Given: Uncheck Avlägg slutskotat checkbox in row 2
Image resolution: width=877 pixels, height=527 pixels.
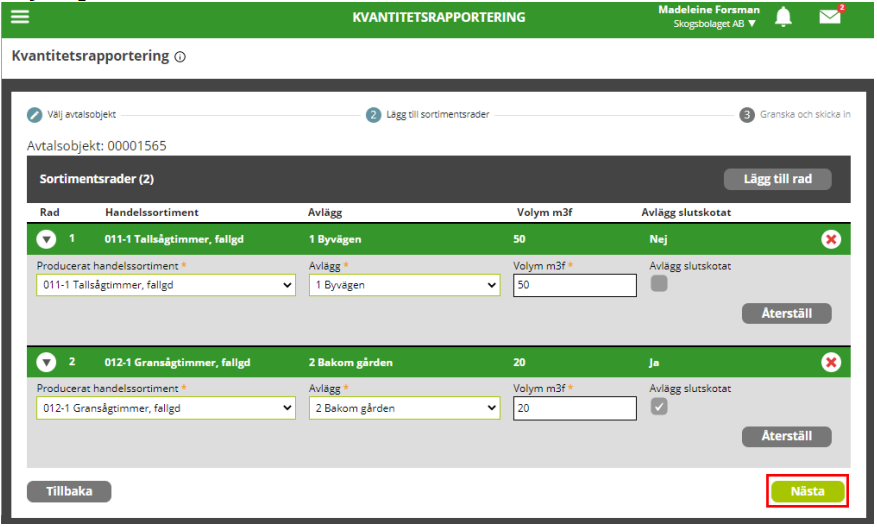Looking at the screenshot, I should [x=659, y=407].
